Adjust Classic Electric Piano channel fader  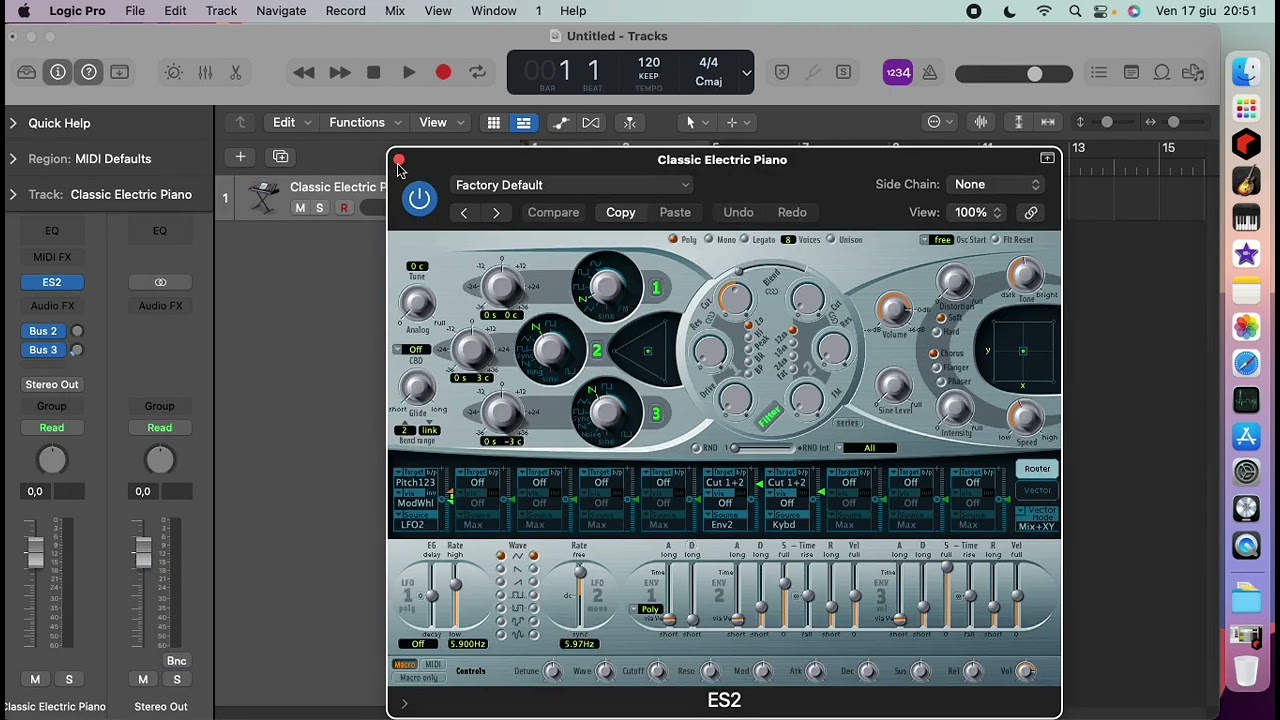pyautogui.click(x=36, y=551)
